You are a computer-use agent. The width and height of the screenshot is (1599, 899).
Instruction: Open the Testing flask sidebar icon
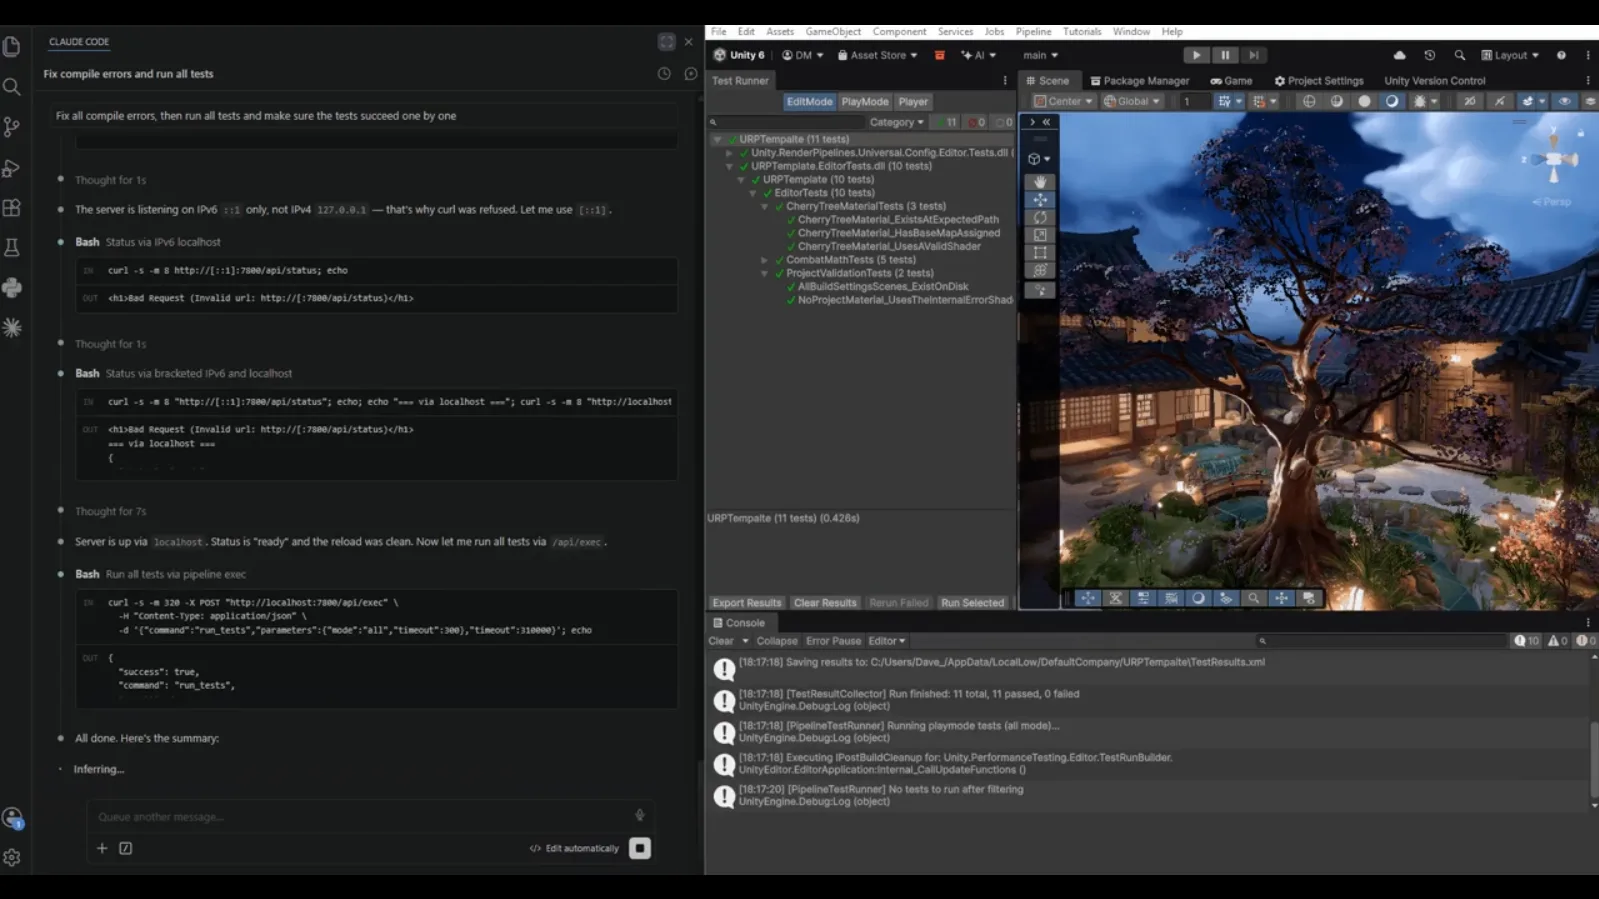[12, 248]
